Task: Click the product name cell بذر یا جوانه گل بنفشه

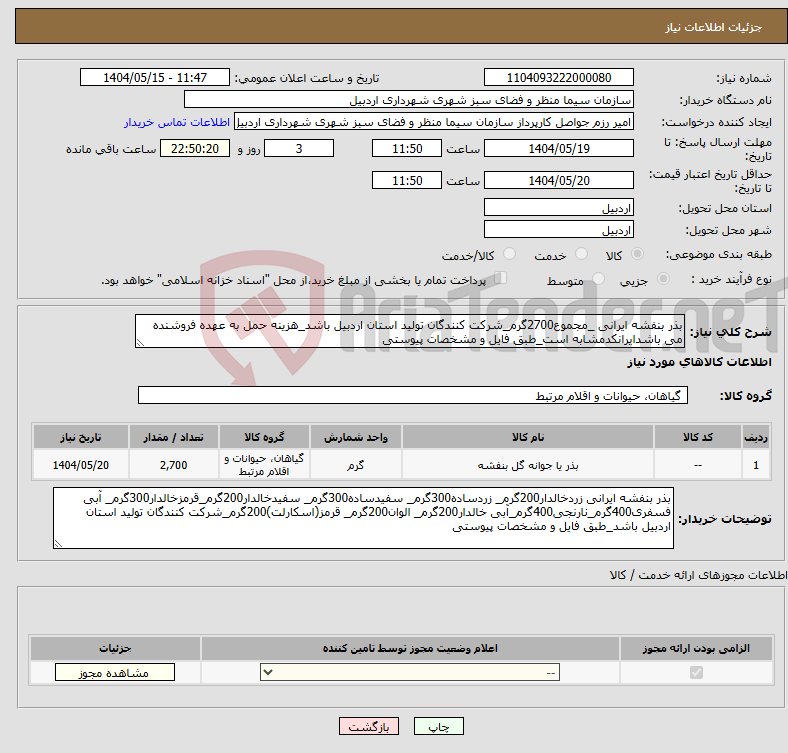Action: (x=528, y=465)
